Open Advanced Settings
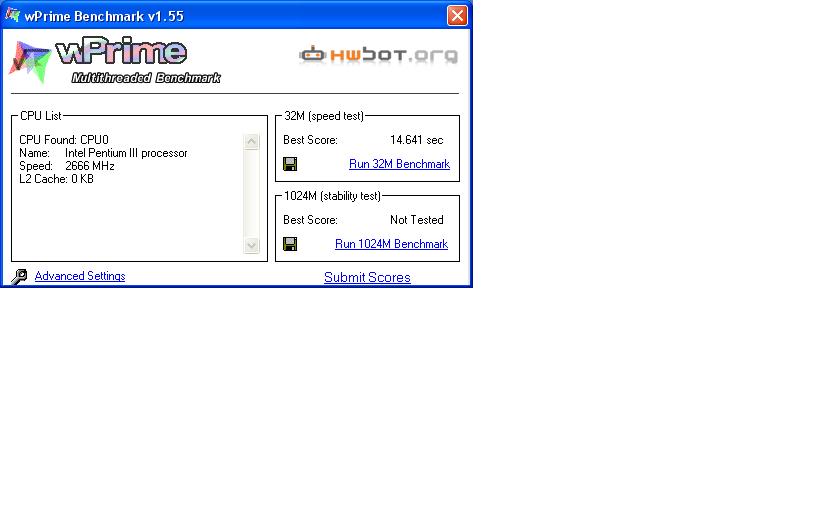The width and height of the screenshot is (840, 525). (x=80, y=276)
